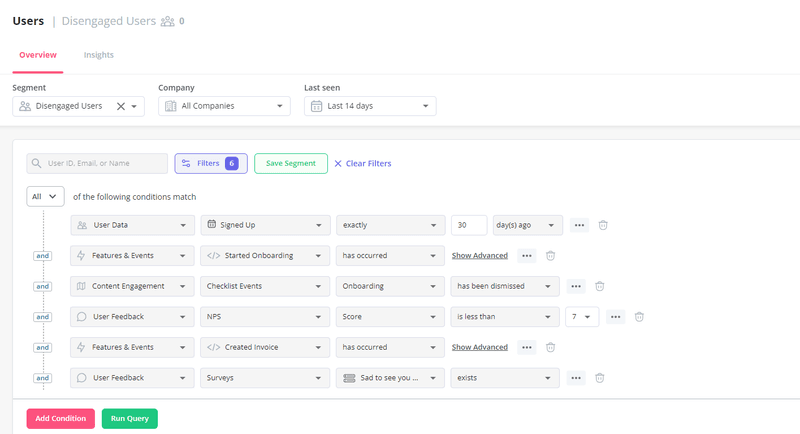Image resolution: width=800 pixels, height=434 pixels.
Task: Toggle the last 'and' connector before Surveys
Action: pos(42,378)
